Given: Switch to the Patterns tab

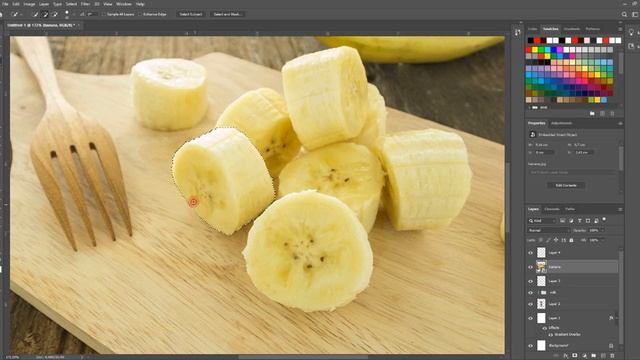Looking at the screenshot, I should coord(593,29).
